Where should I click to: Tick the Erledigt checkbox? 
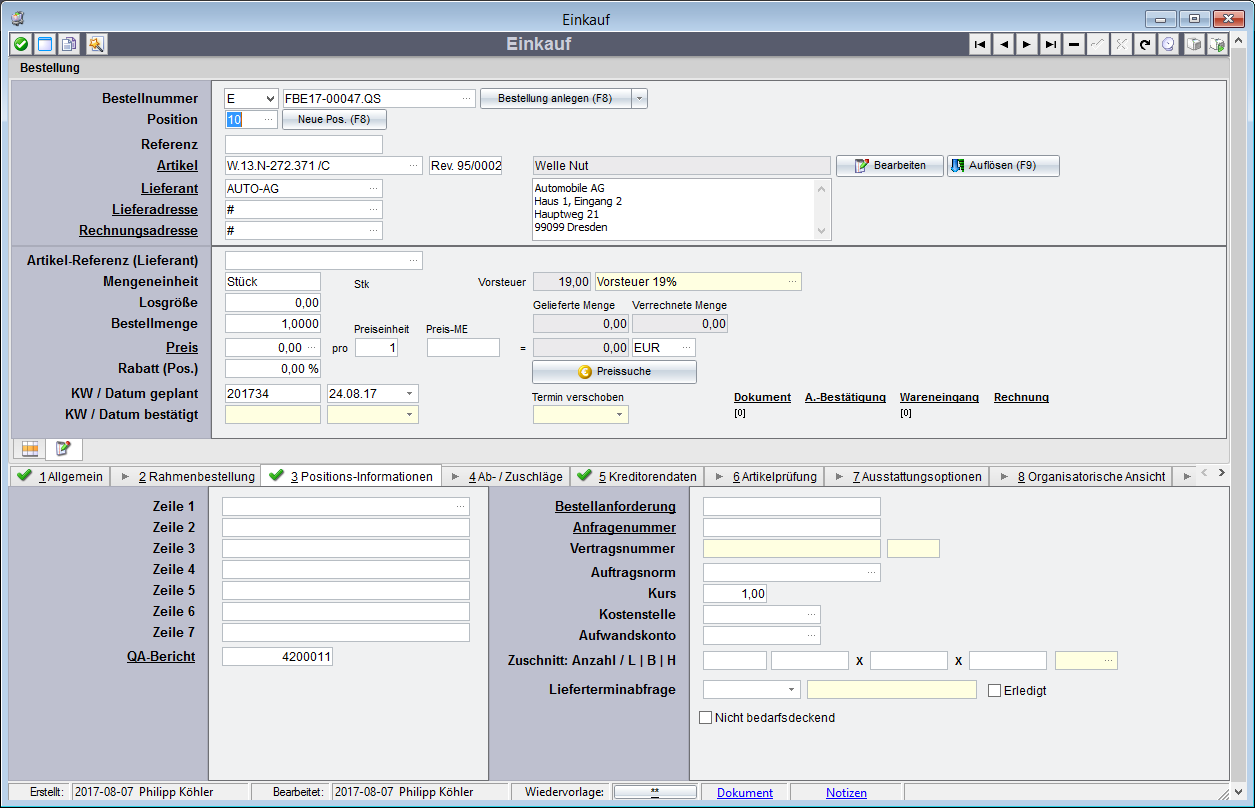tap(994, 690)
